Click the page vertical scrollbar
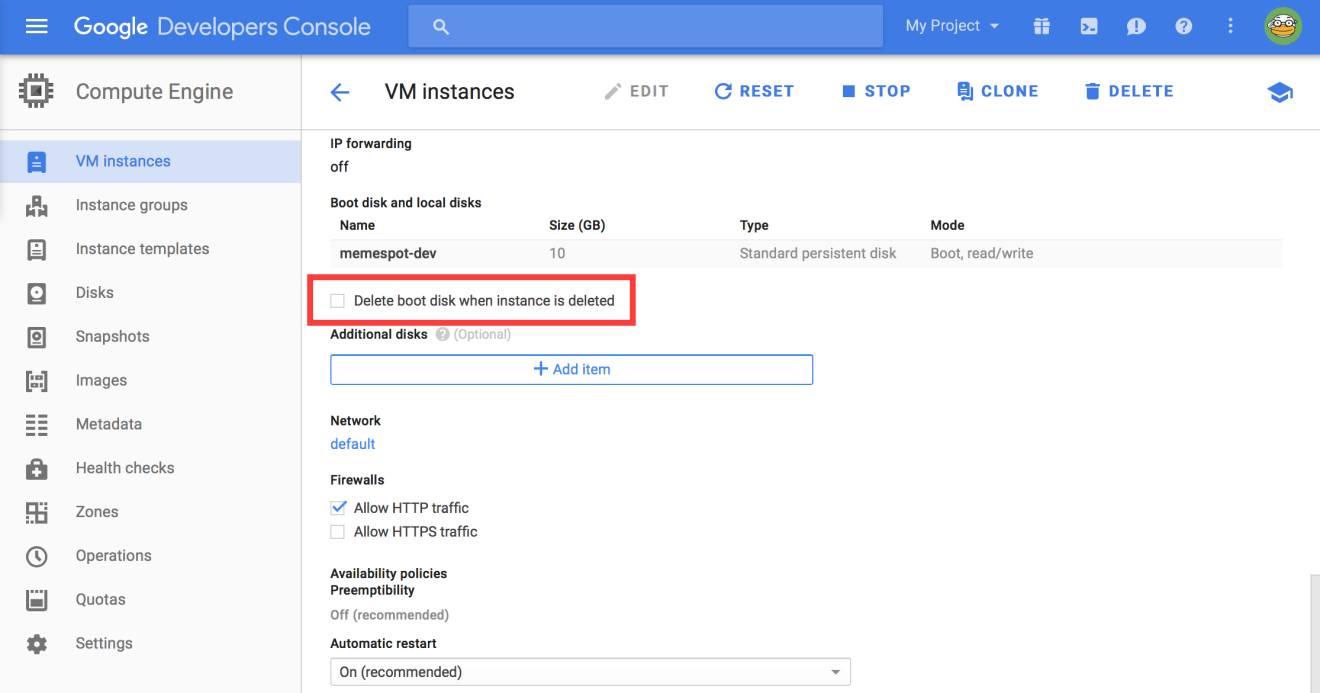The image size is (1320, 693). 1314,634
